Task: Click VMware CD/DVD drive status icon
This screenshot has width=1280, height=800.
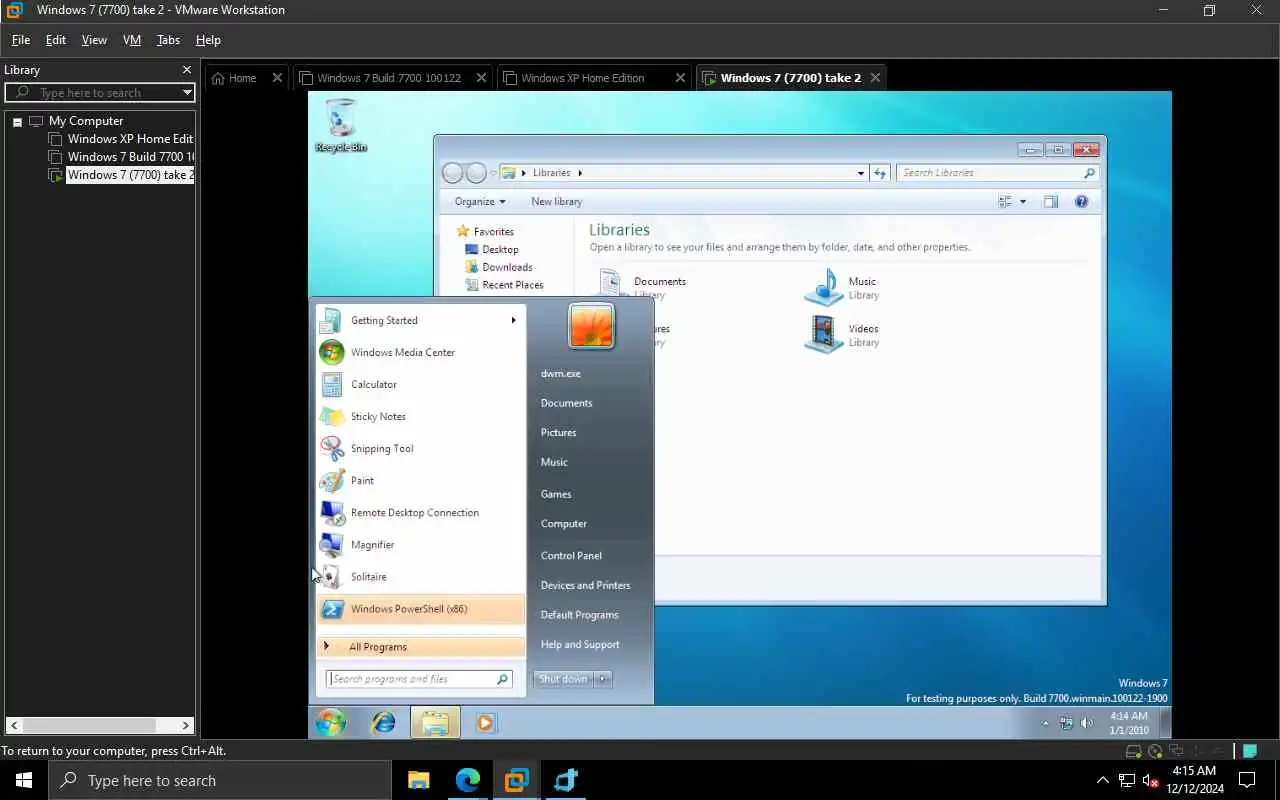Action: point(1155,751)
